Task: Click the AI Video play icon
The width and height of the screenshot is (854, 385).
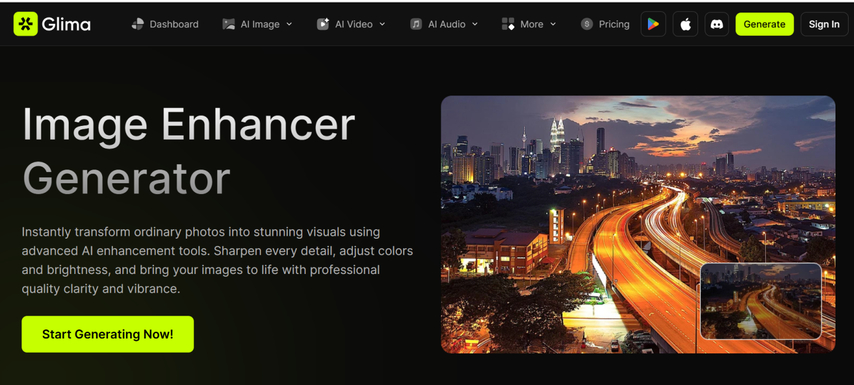Action: click(323, 24)
